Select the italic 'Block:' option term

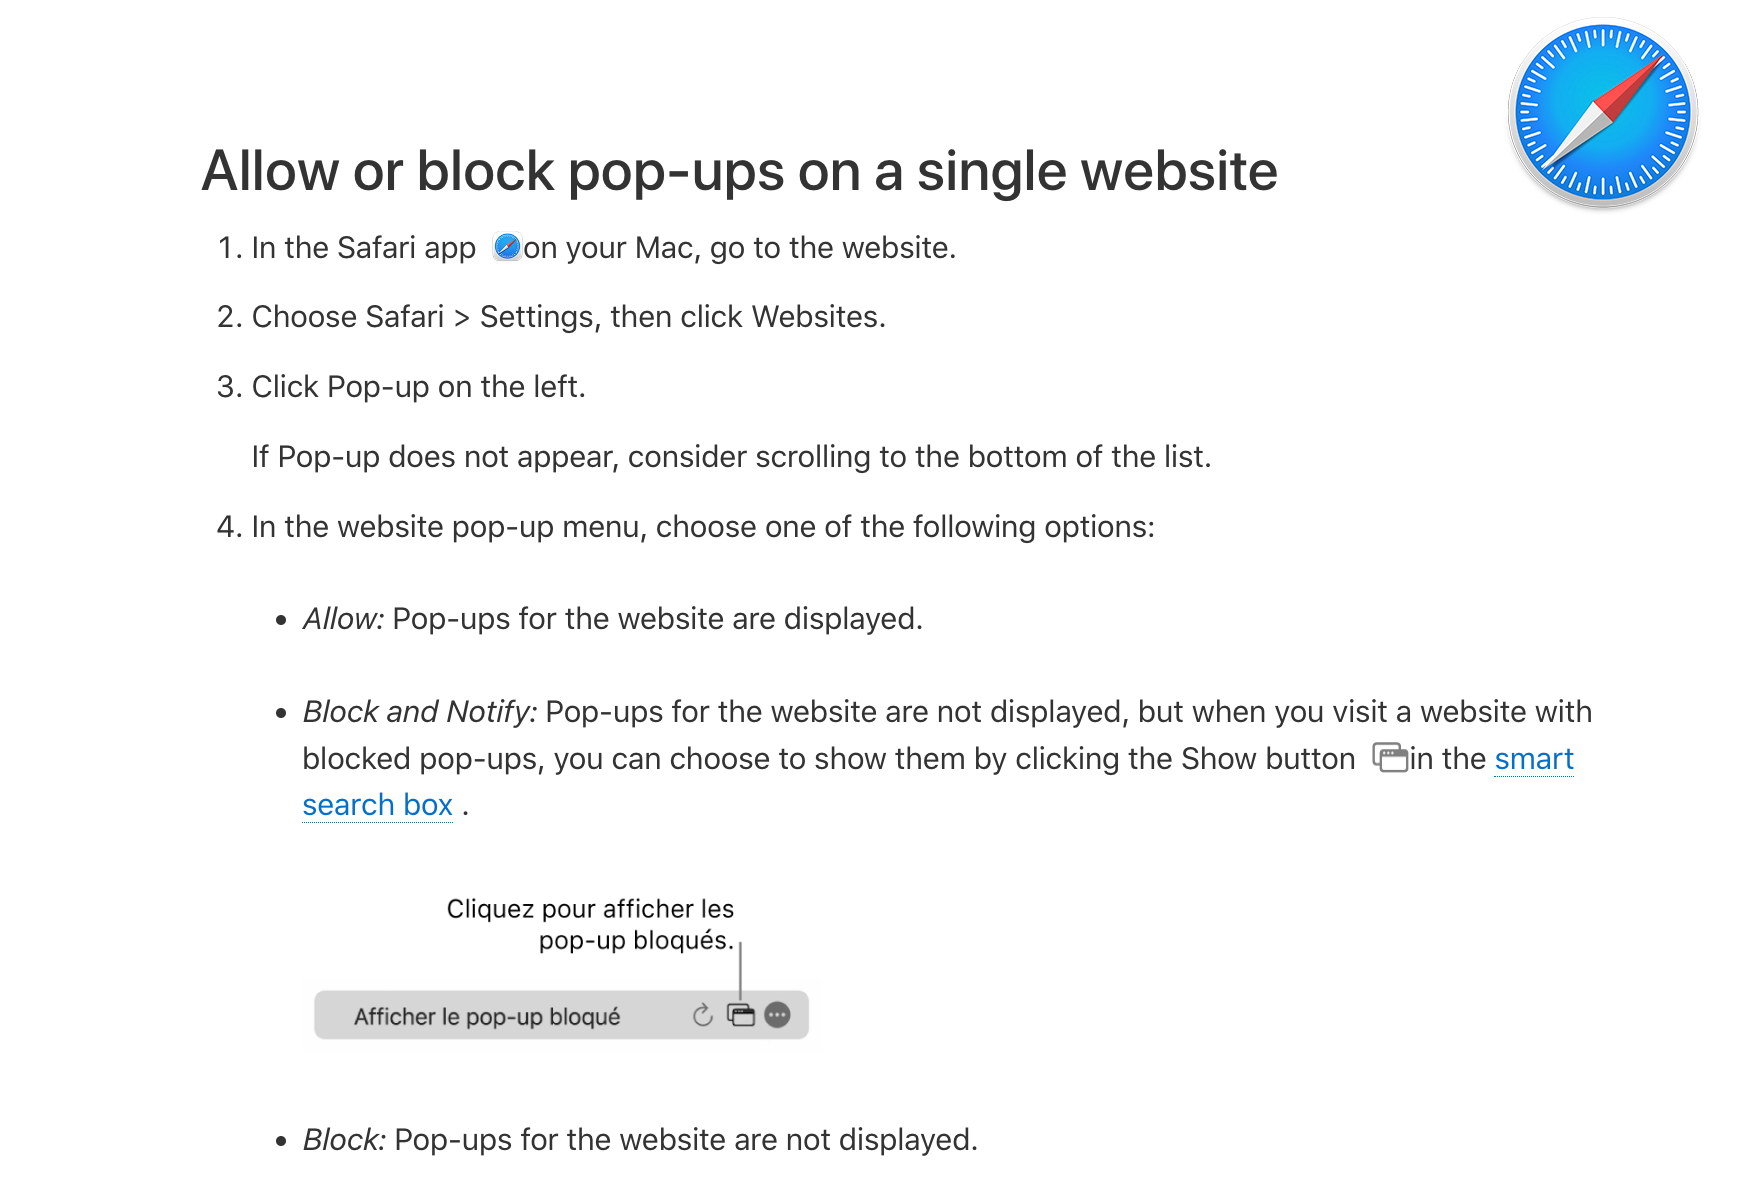pyautogui.click(x=344, y=1140)
